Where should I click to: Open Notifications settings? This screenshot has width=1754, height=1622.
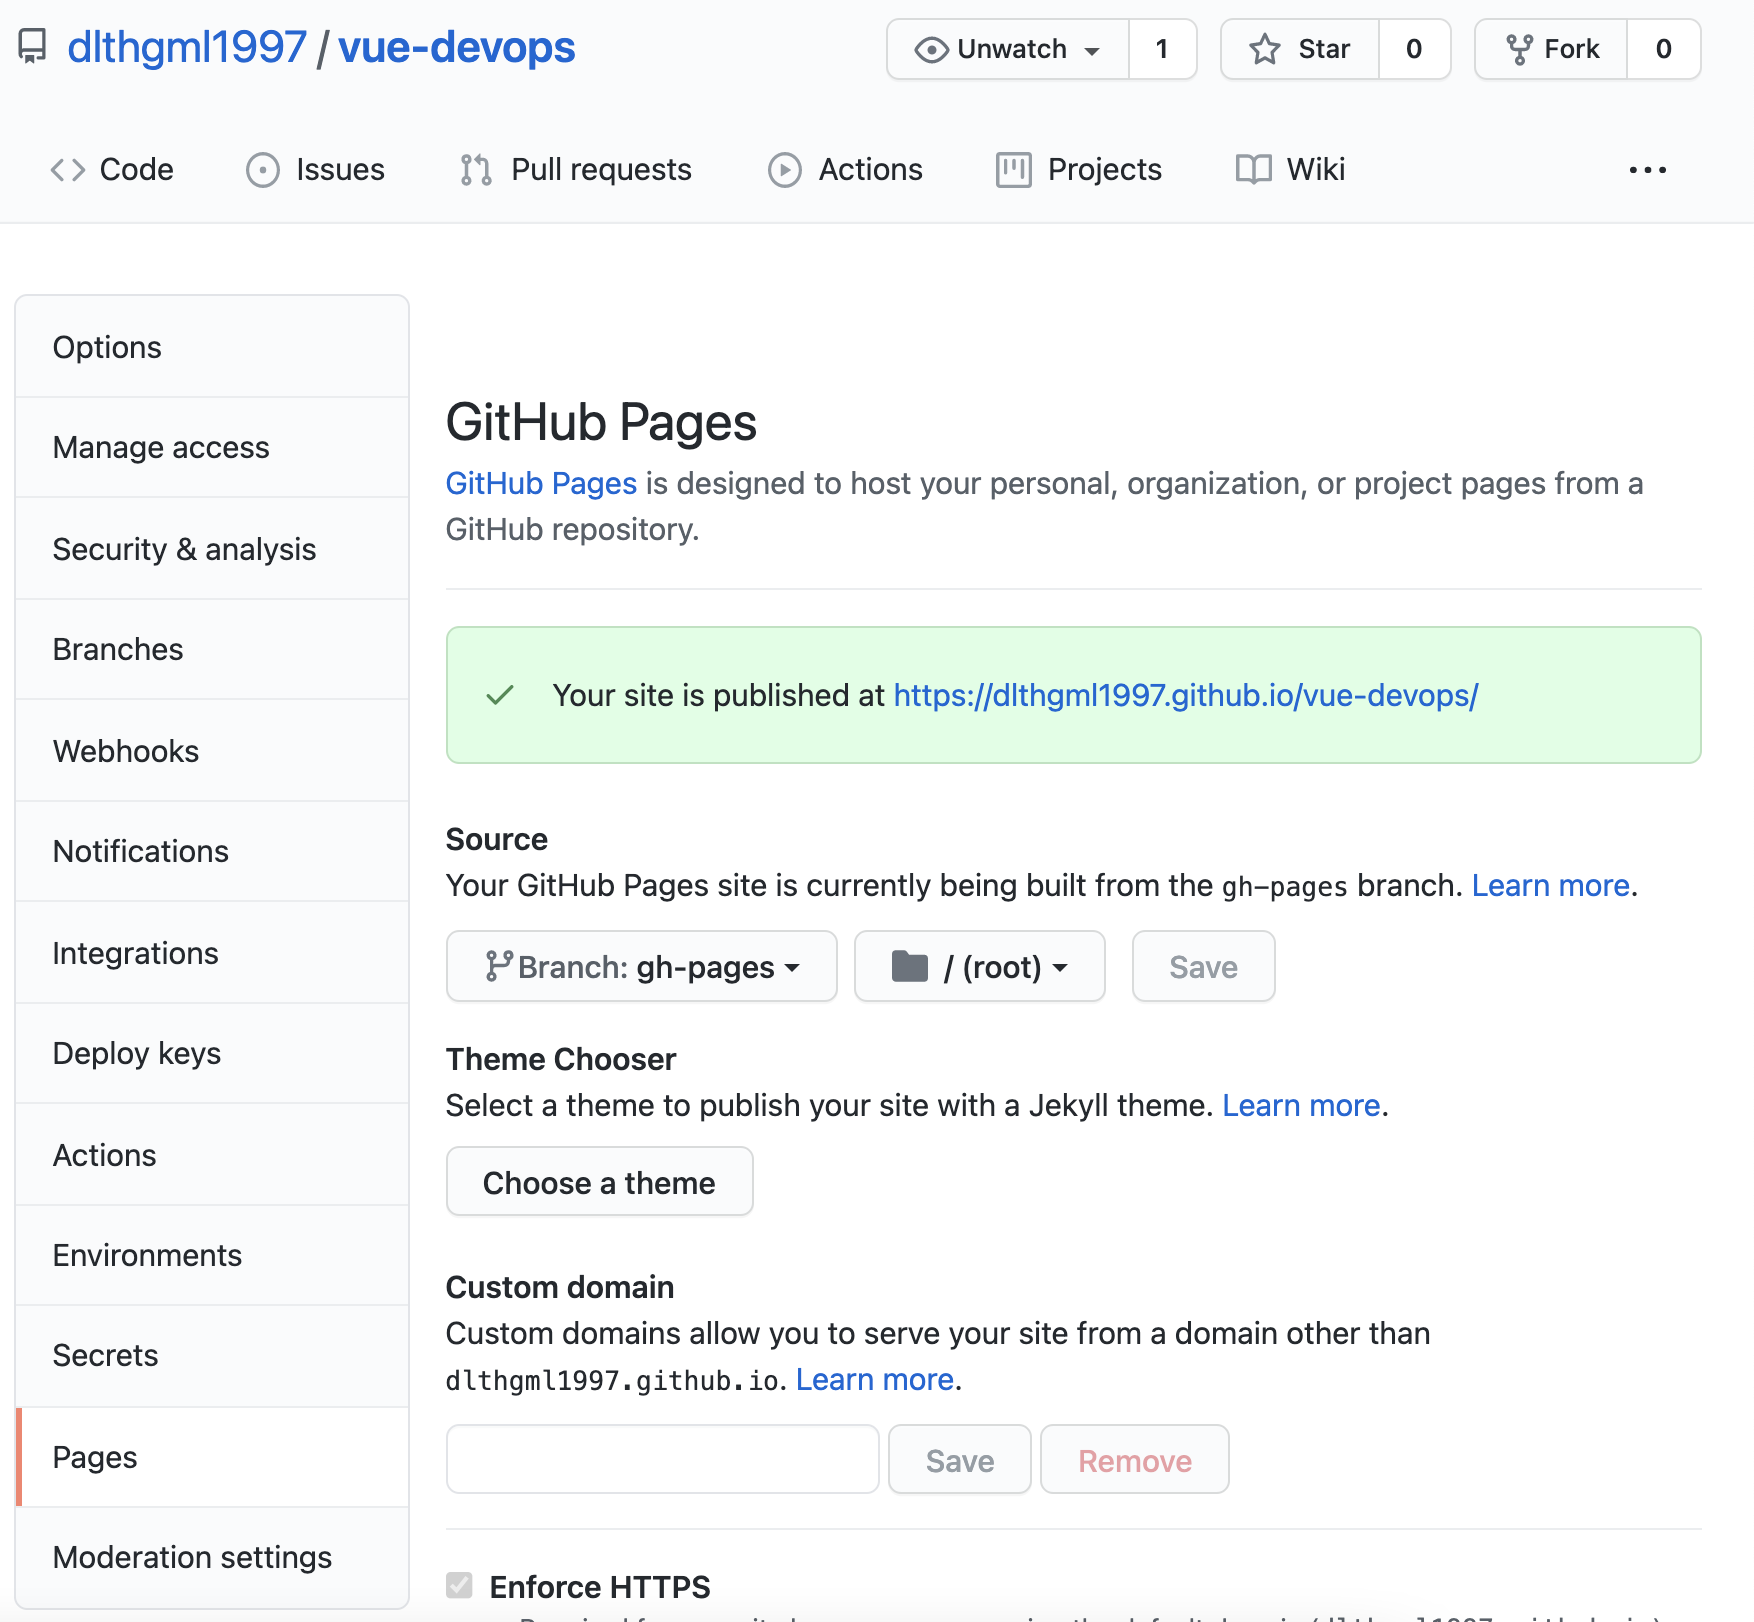[x=212, y=851]
